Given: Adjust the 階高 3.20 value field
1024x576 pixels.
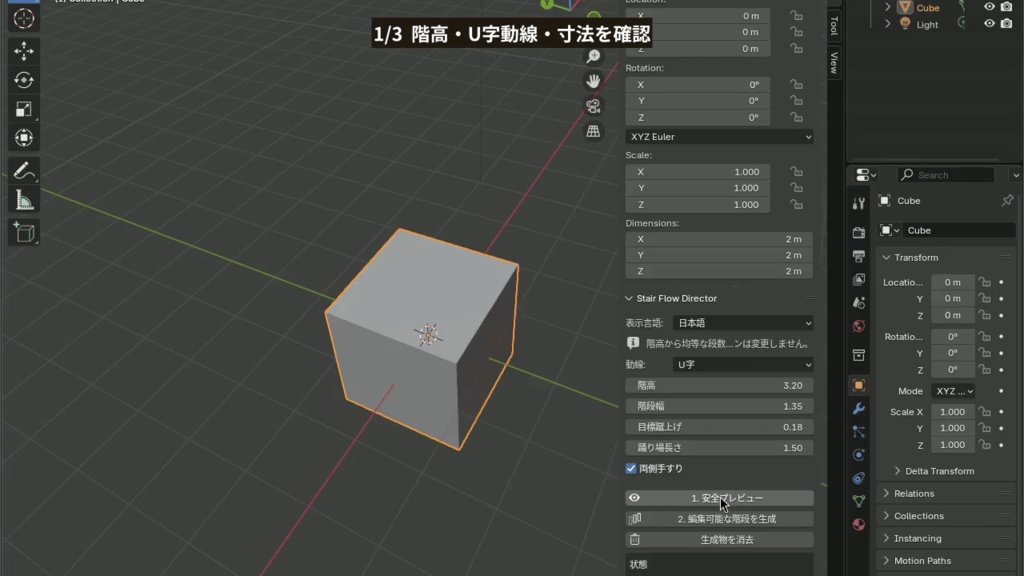Looking at the screenshot, I should pyautogui.click(x=719, y=386).
